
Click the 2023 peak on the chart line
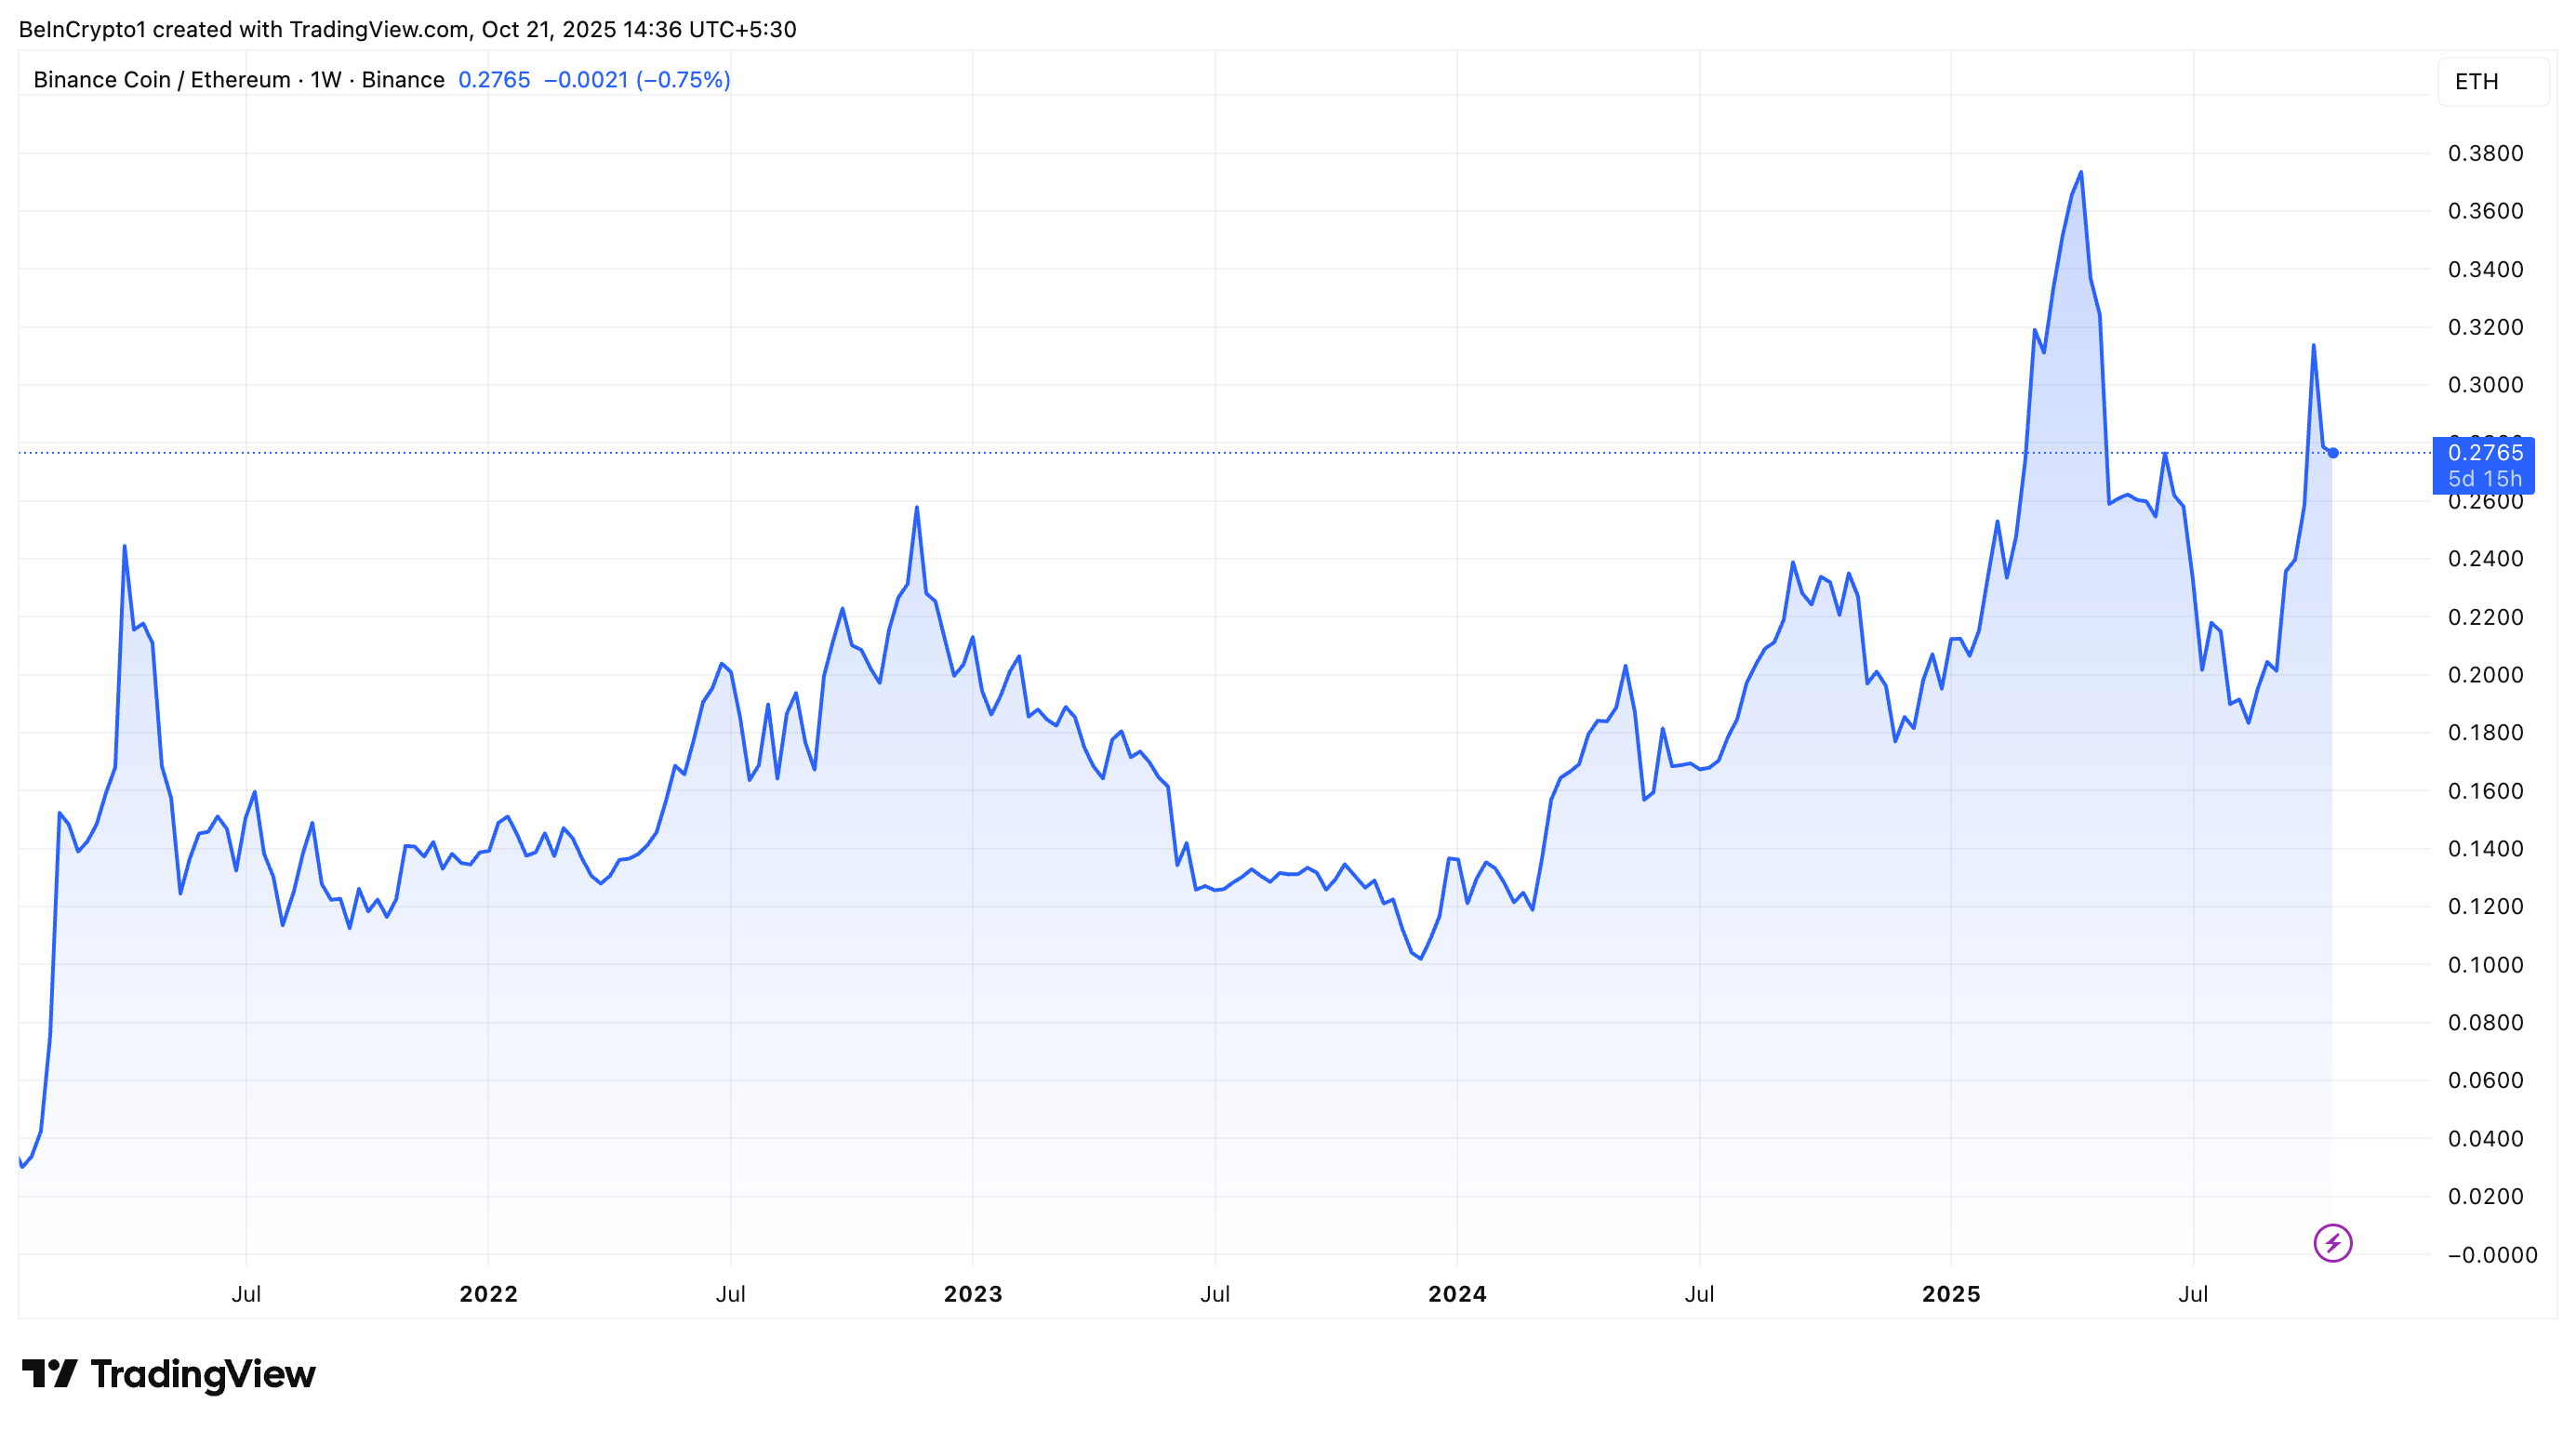click(917, 508)
